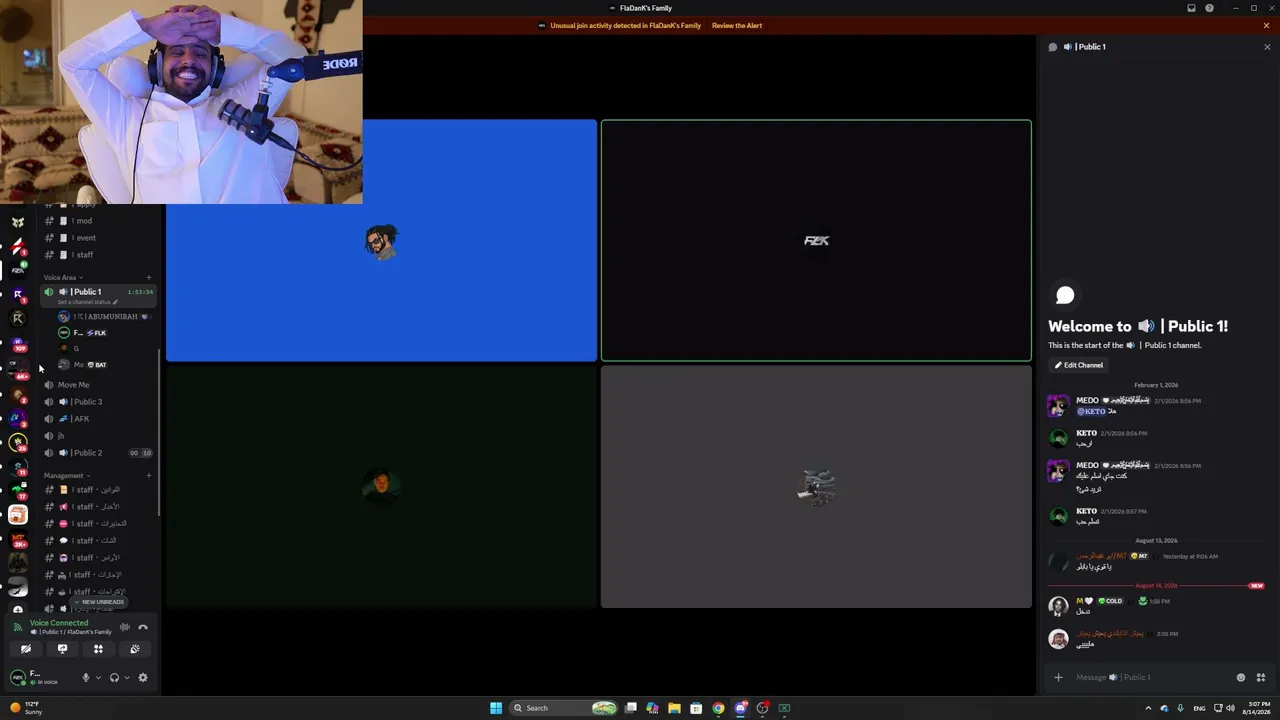The height and width of the screenshot is (720, 1280).
Task: Open the event text channel
Action: click(98, 238)
